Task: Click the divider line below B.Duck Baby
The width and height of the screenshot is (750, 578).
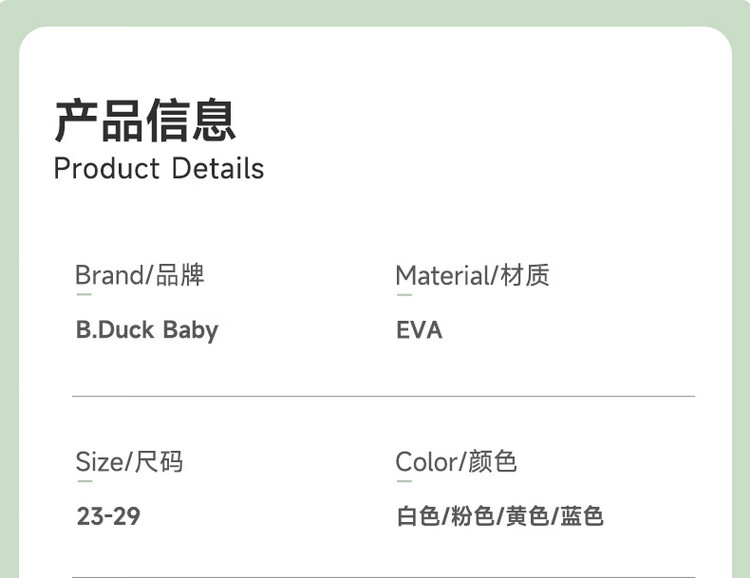Action: click(x=383, y=396)
